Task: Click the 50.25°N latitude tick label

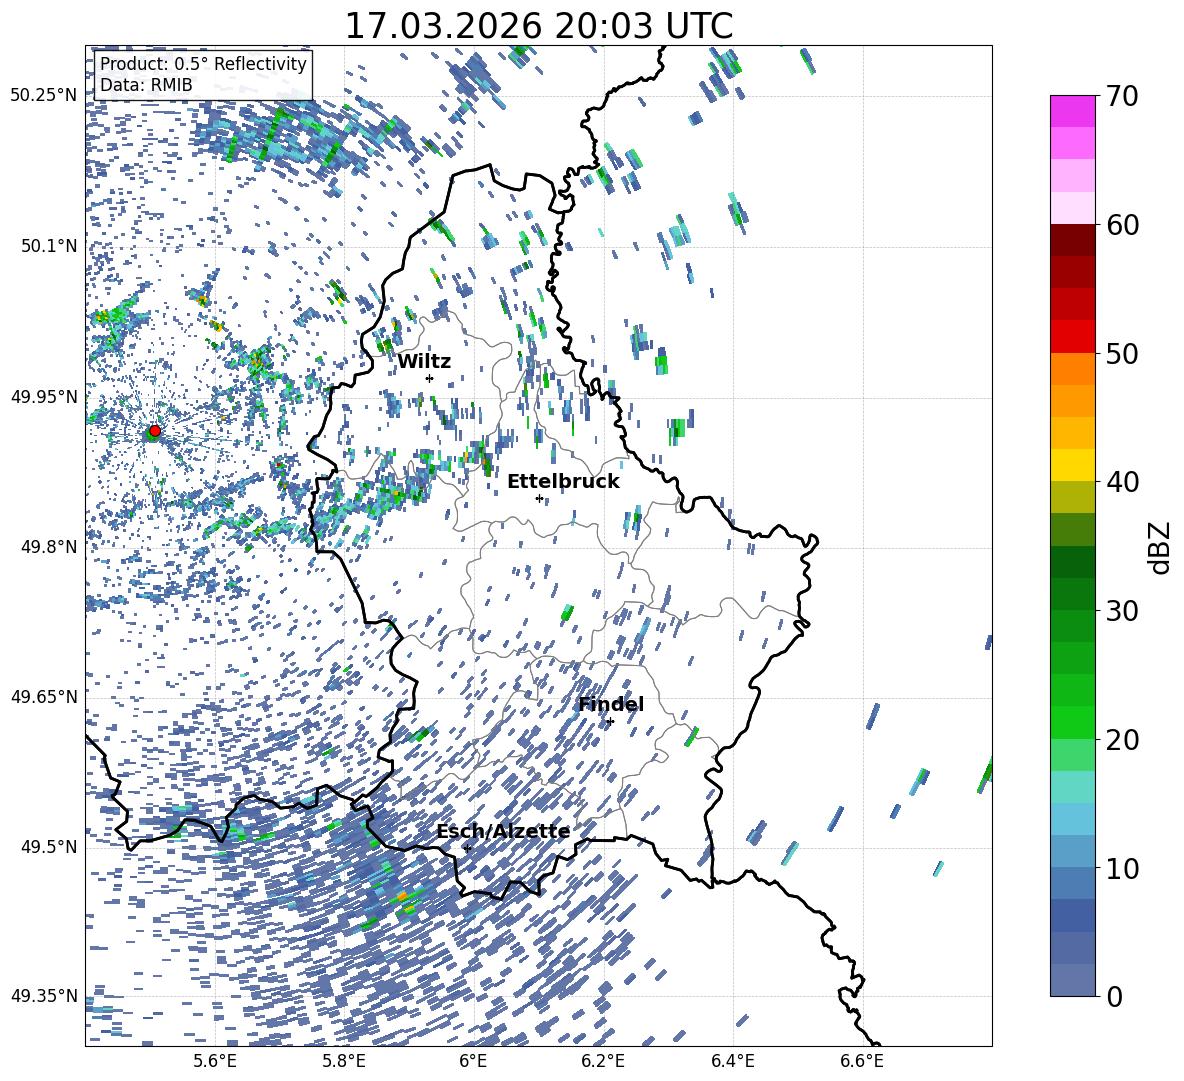Action: [x=44, y=96]
